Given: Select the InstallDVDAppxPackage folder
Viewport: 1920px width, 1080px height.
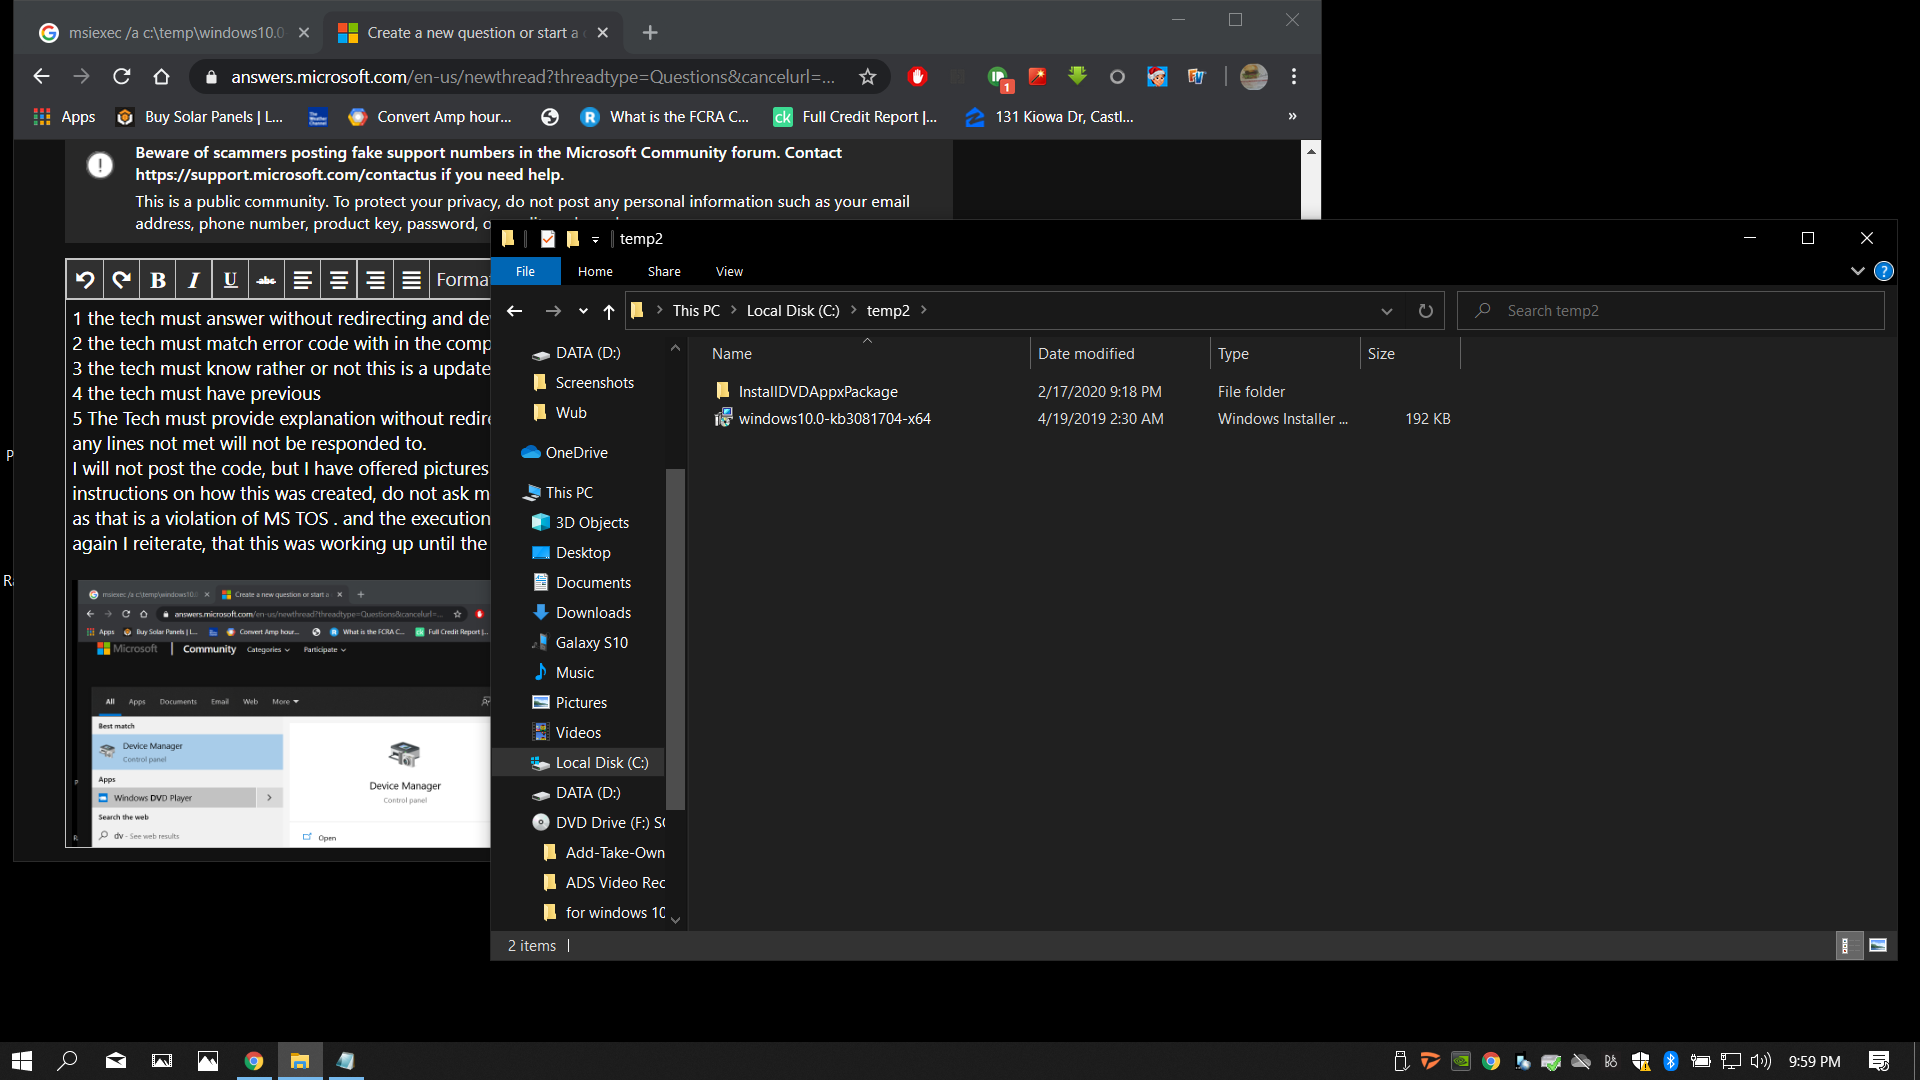Looking at the screenshot, I should coord(818,392).
